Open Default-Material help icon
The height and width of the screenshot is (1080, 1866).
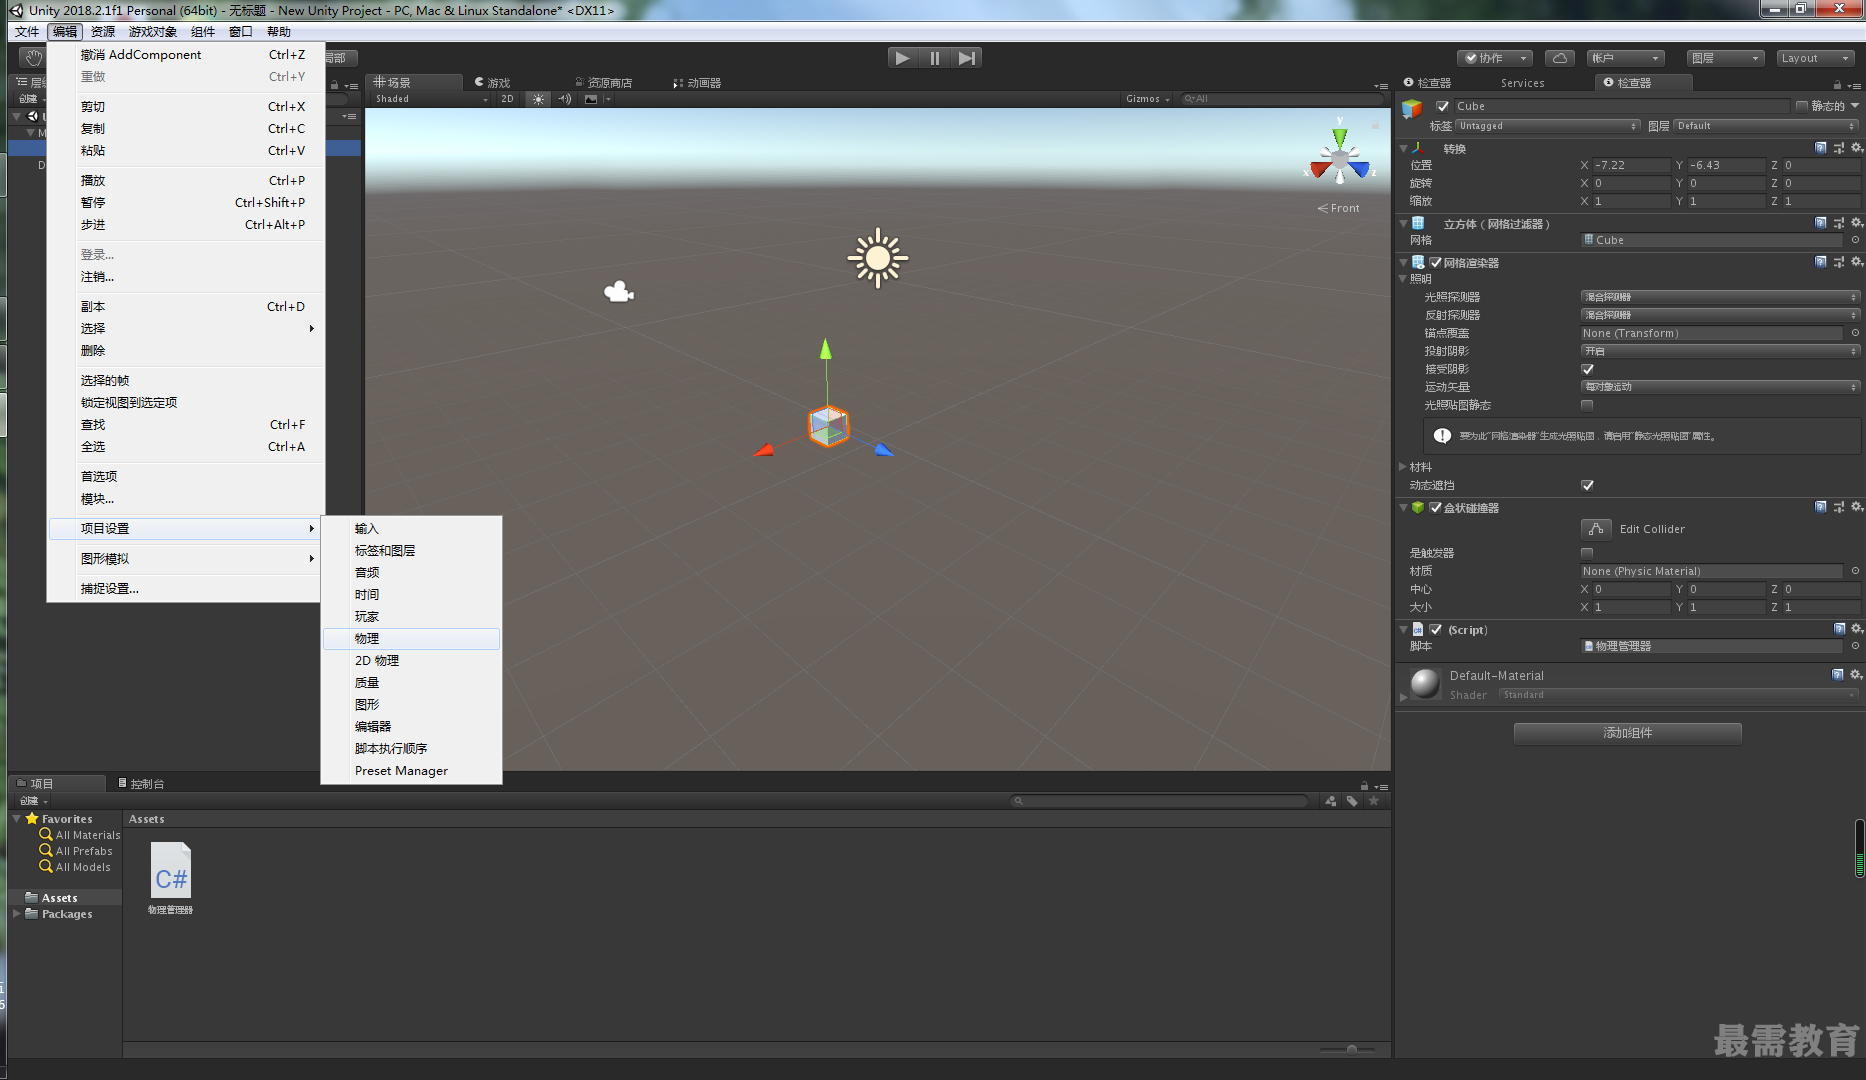tap(1838, 674)
